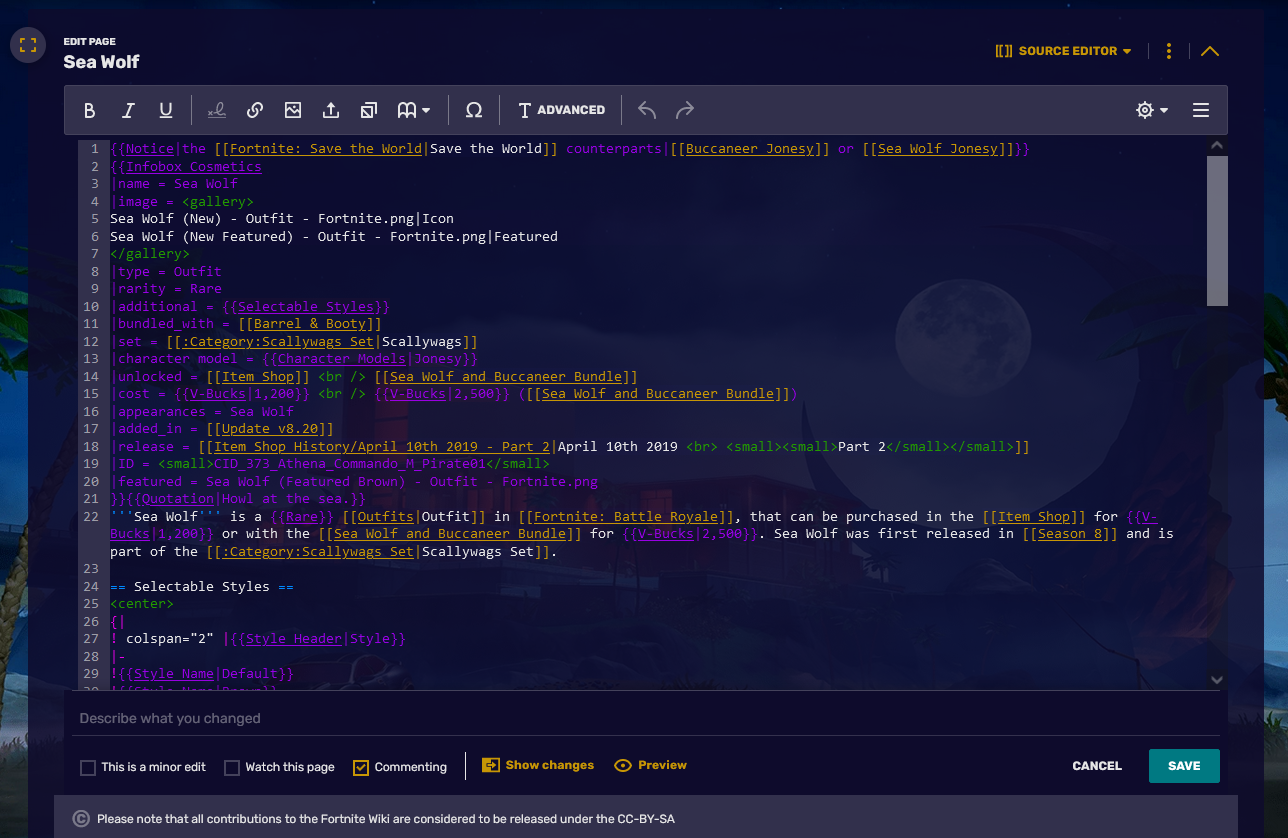Viewport: 1288px width, 838px height.
Task: Insert signature and timestamp
Action: [216, 110]
